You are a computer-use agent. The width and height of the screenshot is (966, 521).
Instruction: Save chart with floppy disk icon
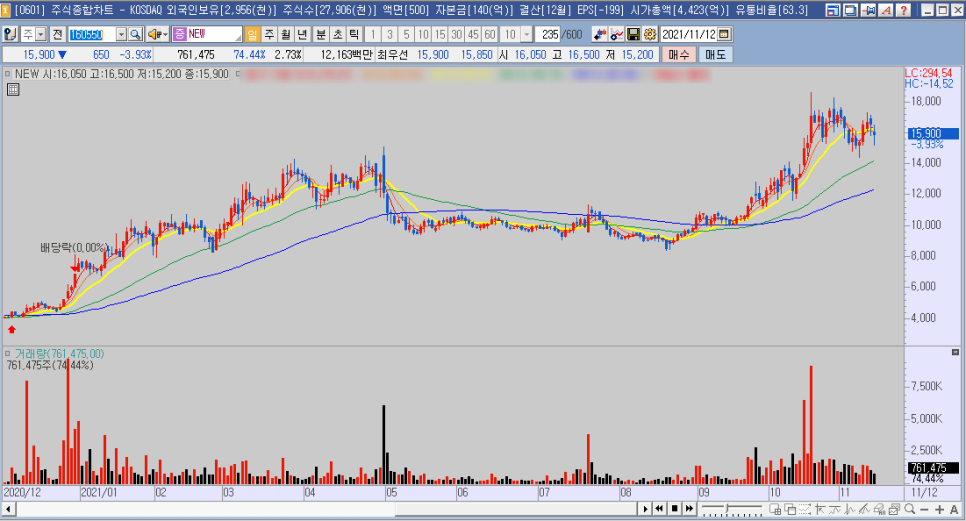pyautogui.click(x=633, y=34)
